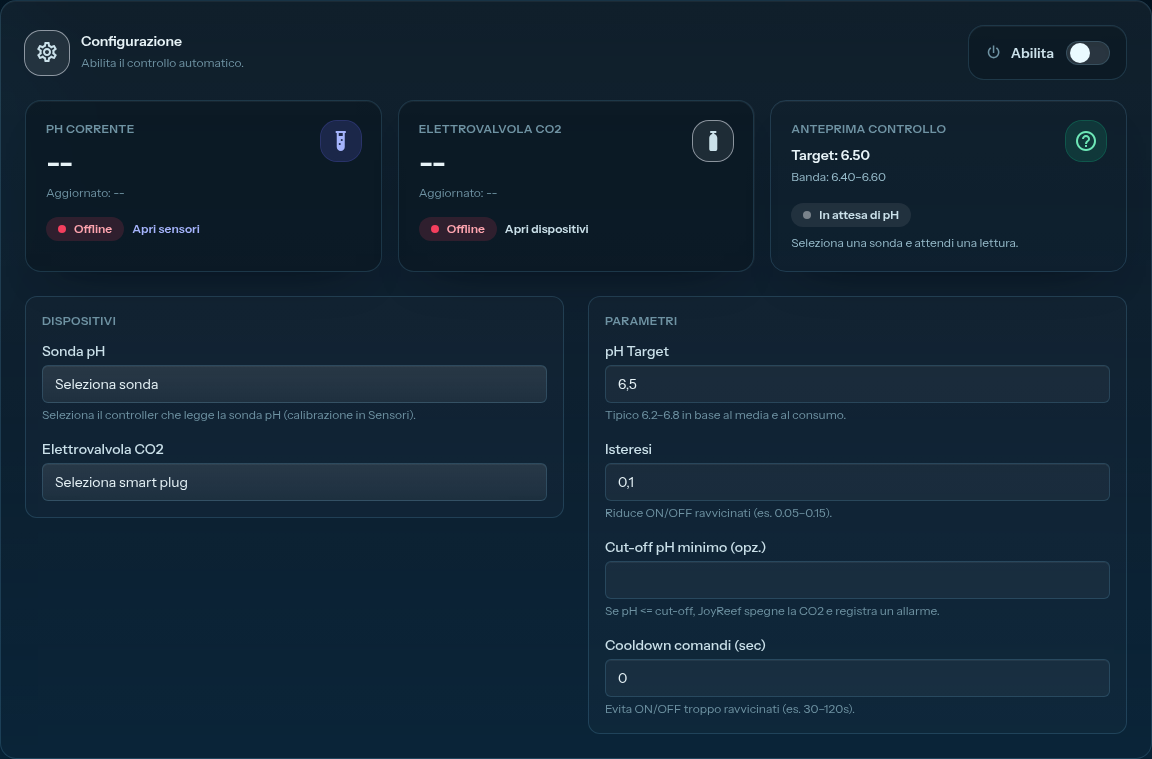Click the pH Target input field

point(857,384)
